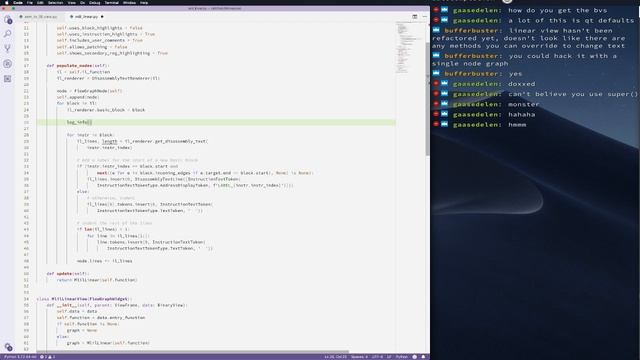Open notifications bell in status bar
This screenshot has width=640, height=360.
click(423, 357)
